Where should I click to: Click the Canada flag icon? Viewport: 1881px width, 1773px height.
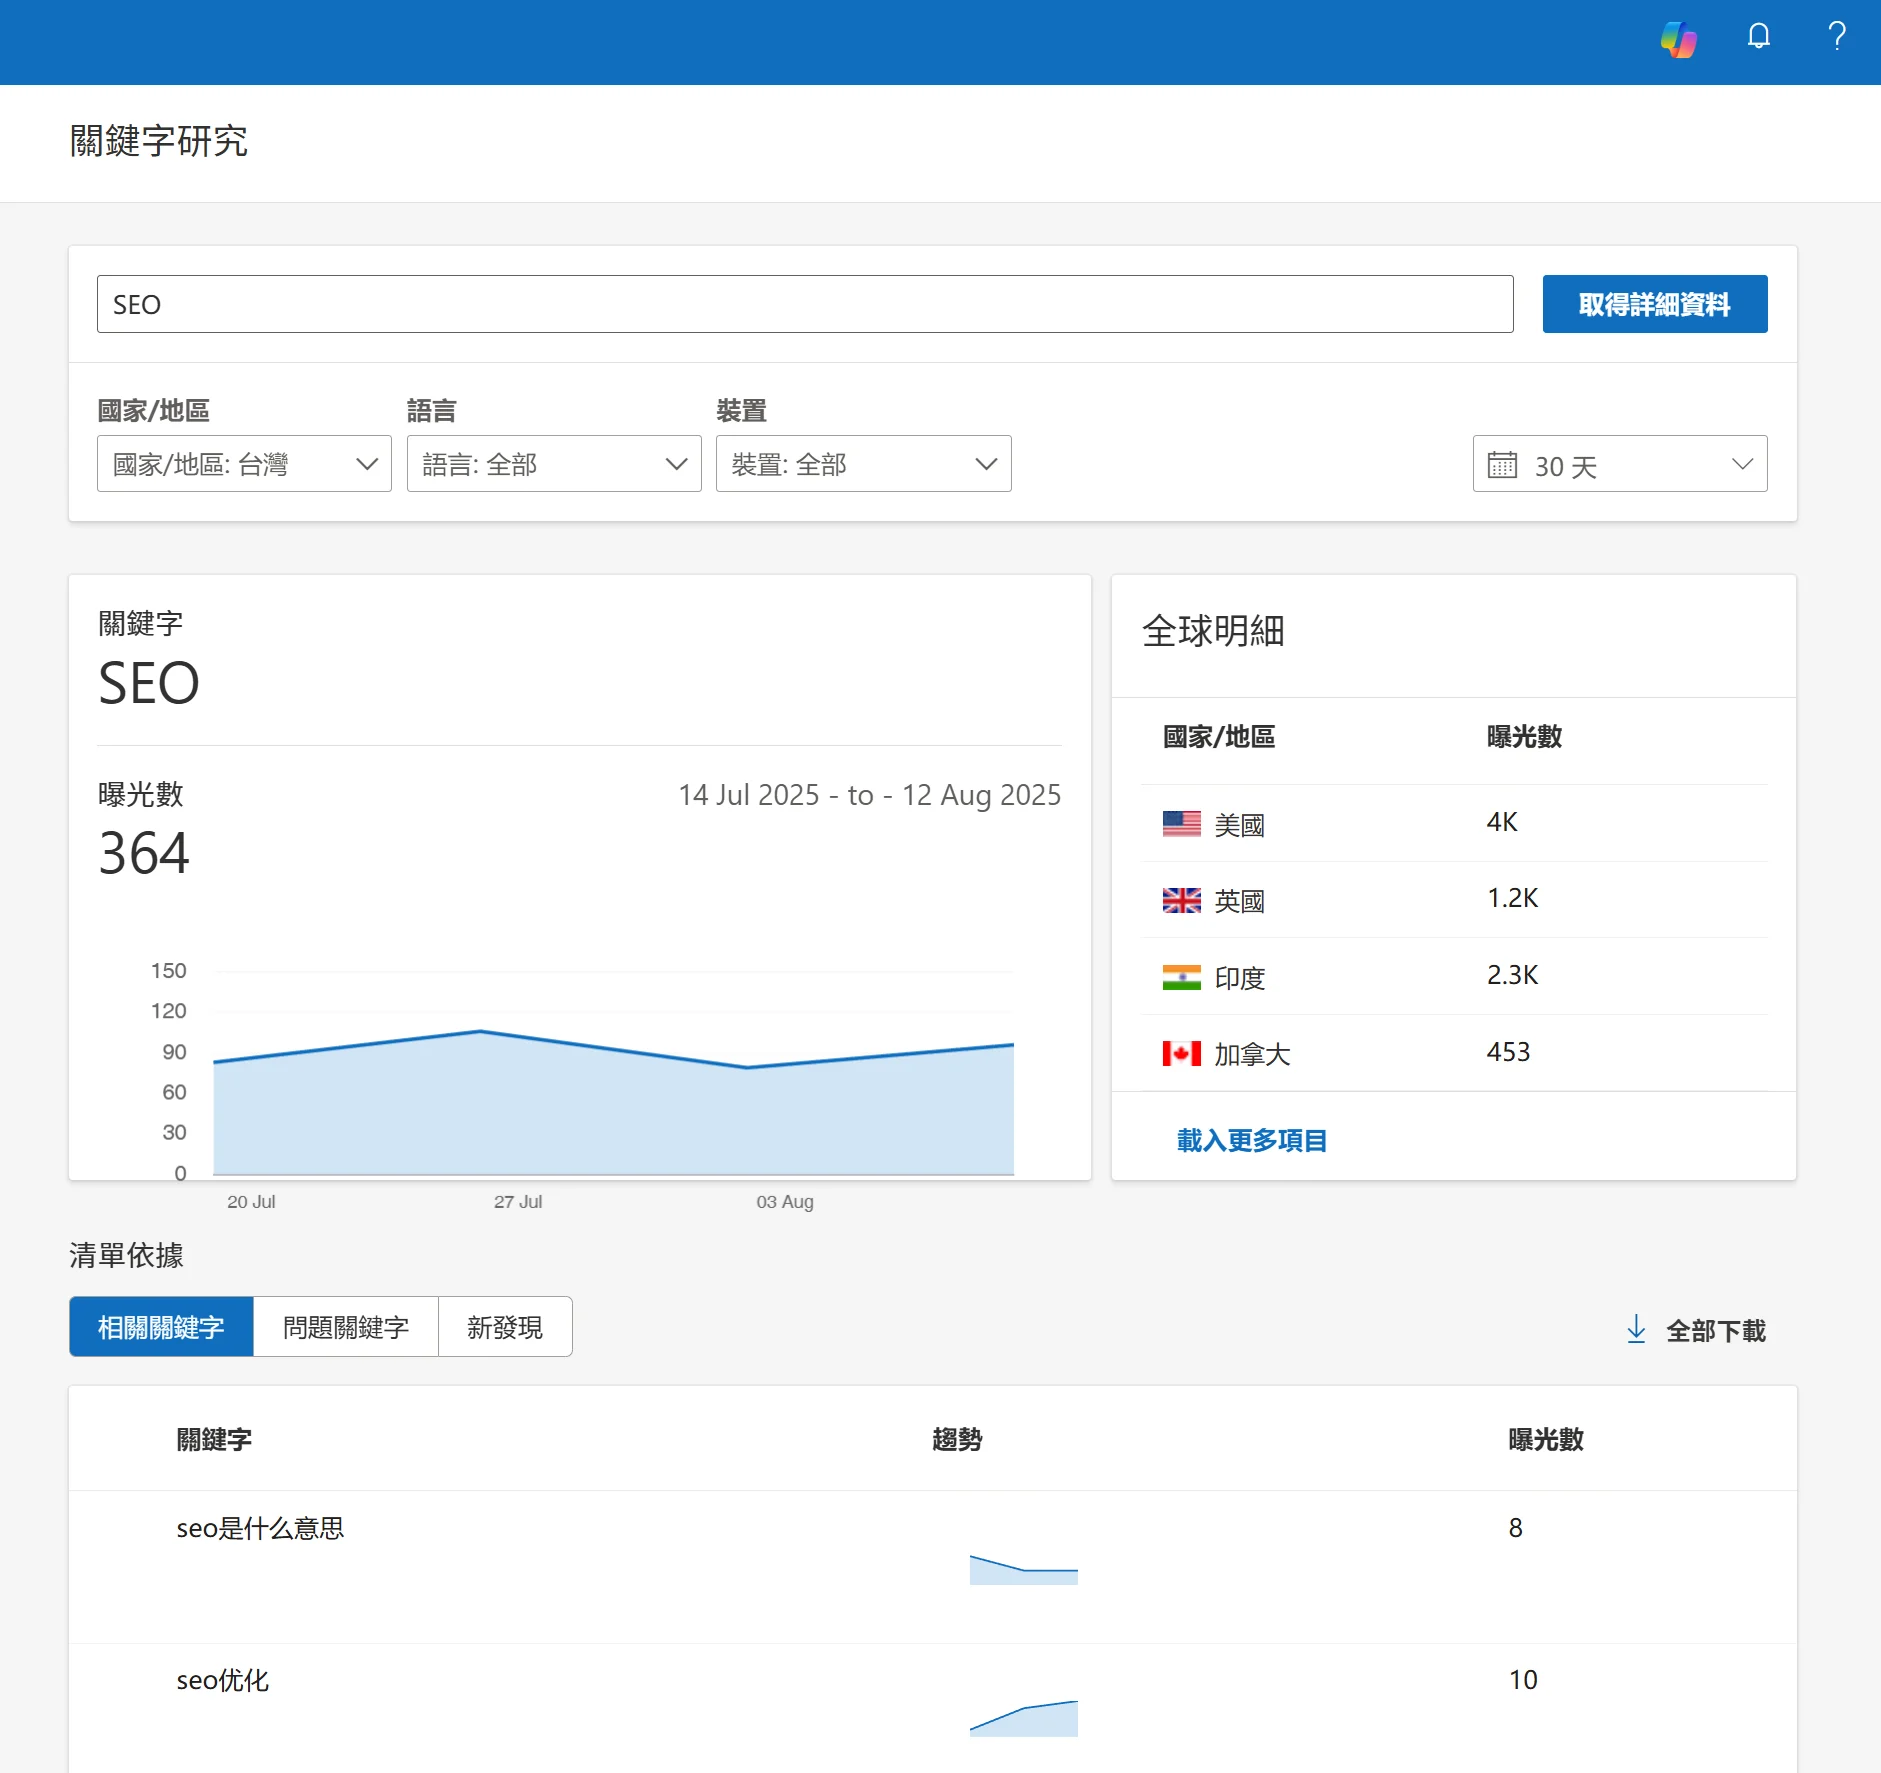coord(1181,1053)
